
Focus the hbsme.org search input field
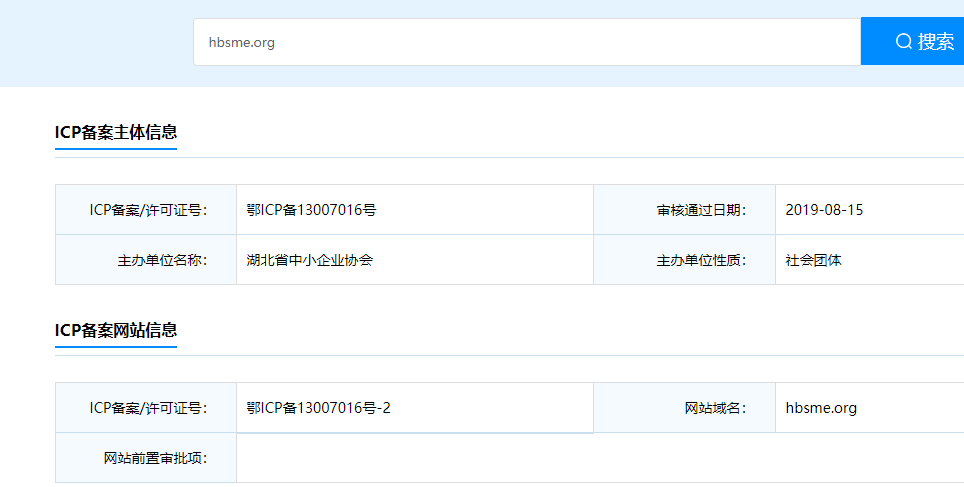(526, 42)
